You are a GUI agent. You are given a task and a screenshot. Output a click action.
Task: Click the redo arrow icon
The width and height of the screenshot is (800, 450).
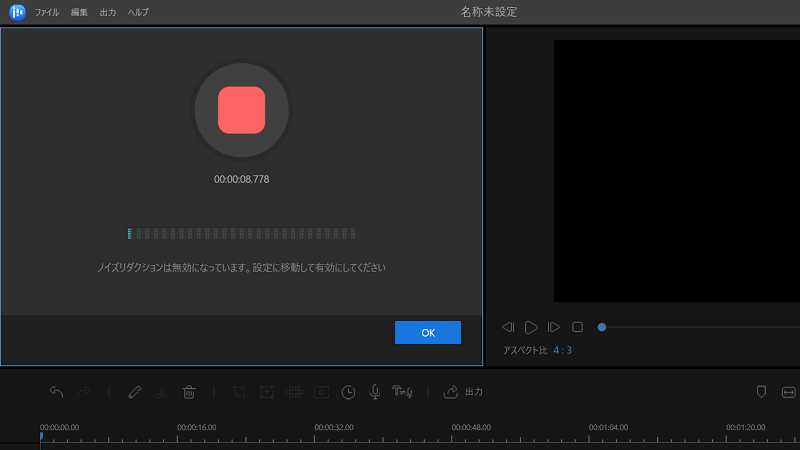pyautogui.click(x=84, y=392)
